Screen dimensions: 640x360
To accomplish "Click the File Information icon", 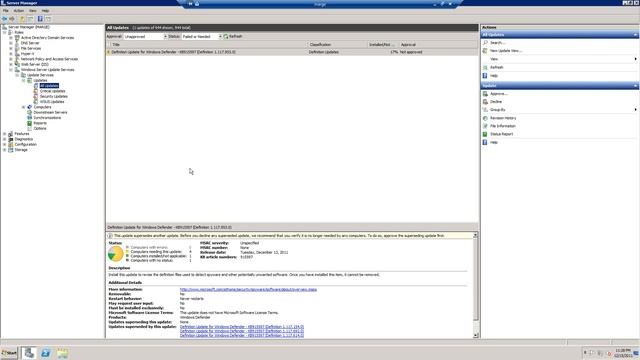I will (485, 126).
